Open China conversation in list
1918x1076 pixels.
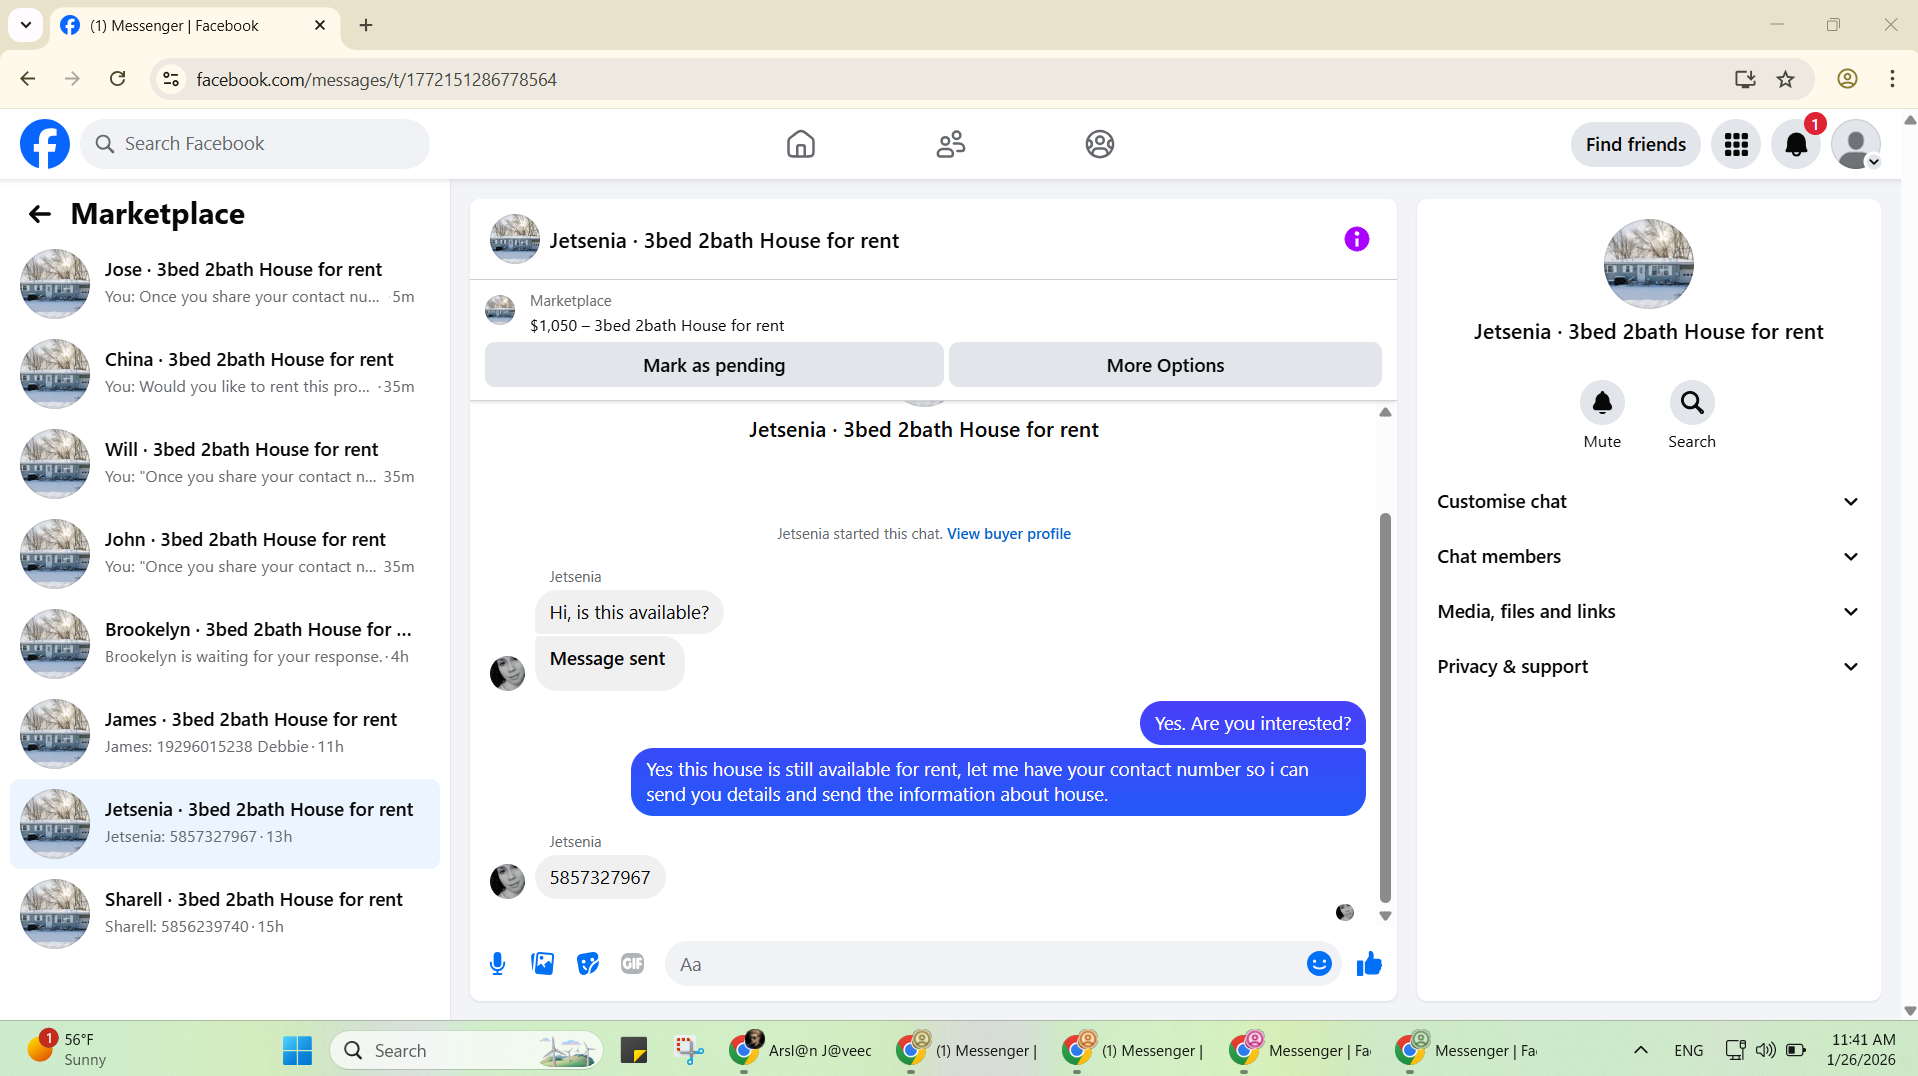pos(225,374)
